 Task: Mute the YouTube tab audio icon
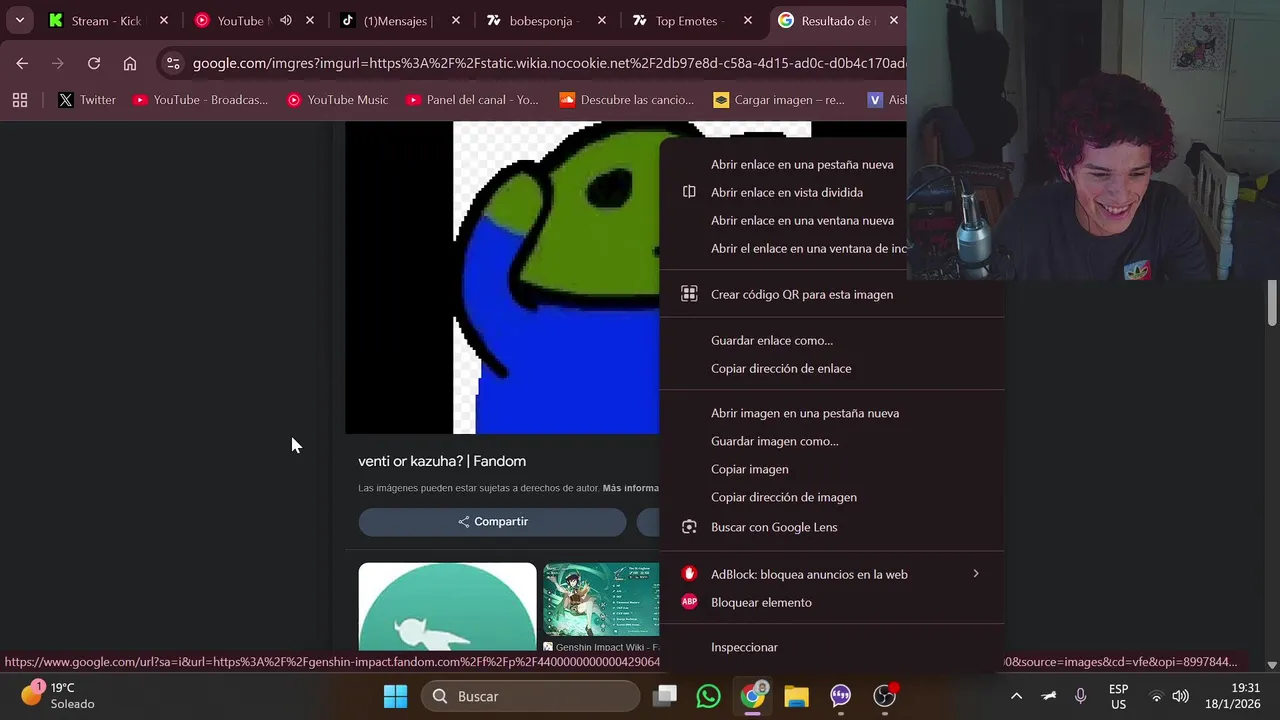[286, 20]
